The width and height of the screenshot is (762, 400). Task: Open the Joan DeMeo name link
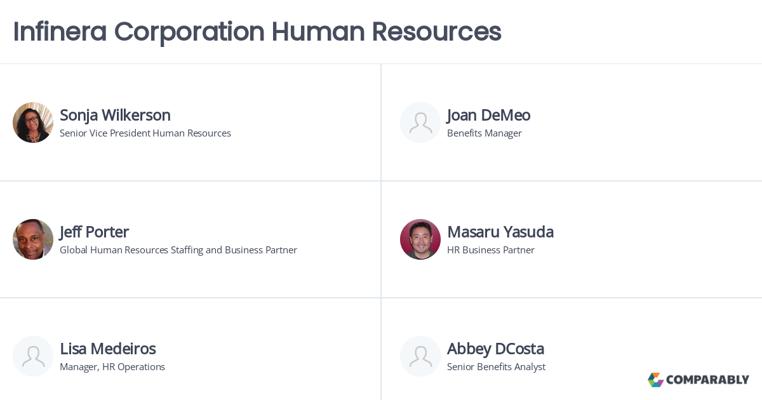[488, 114]
